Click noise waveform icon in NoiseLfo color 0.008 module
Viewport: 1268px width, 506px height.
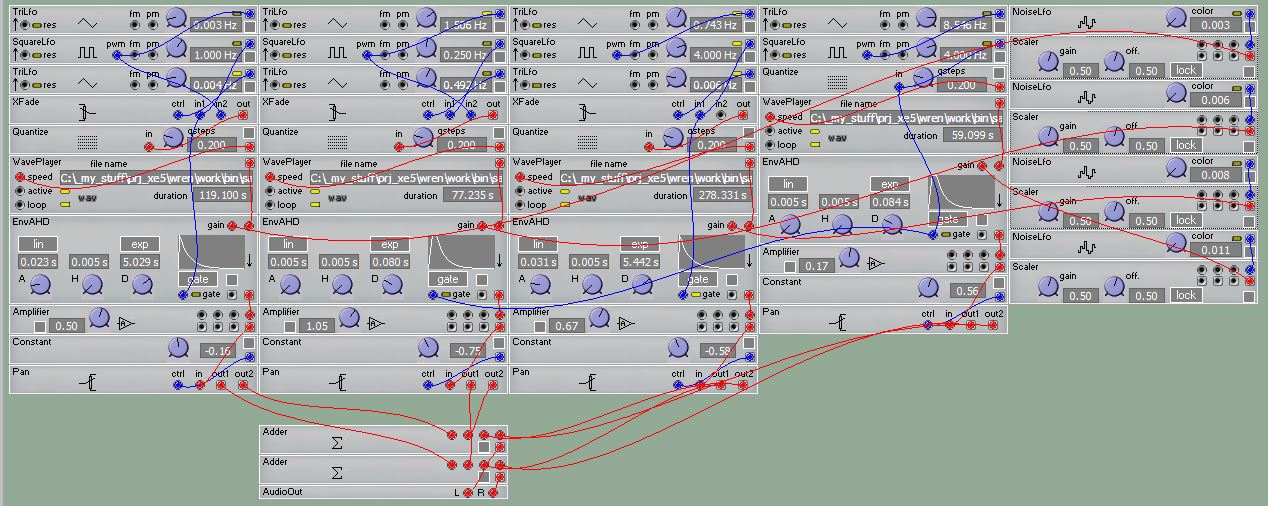[1087, 172]
